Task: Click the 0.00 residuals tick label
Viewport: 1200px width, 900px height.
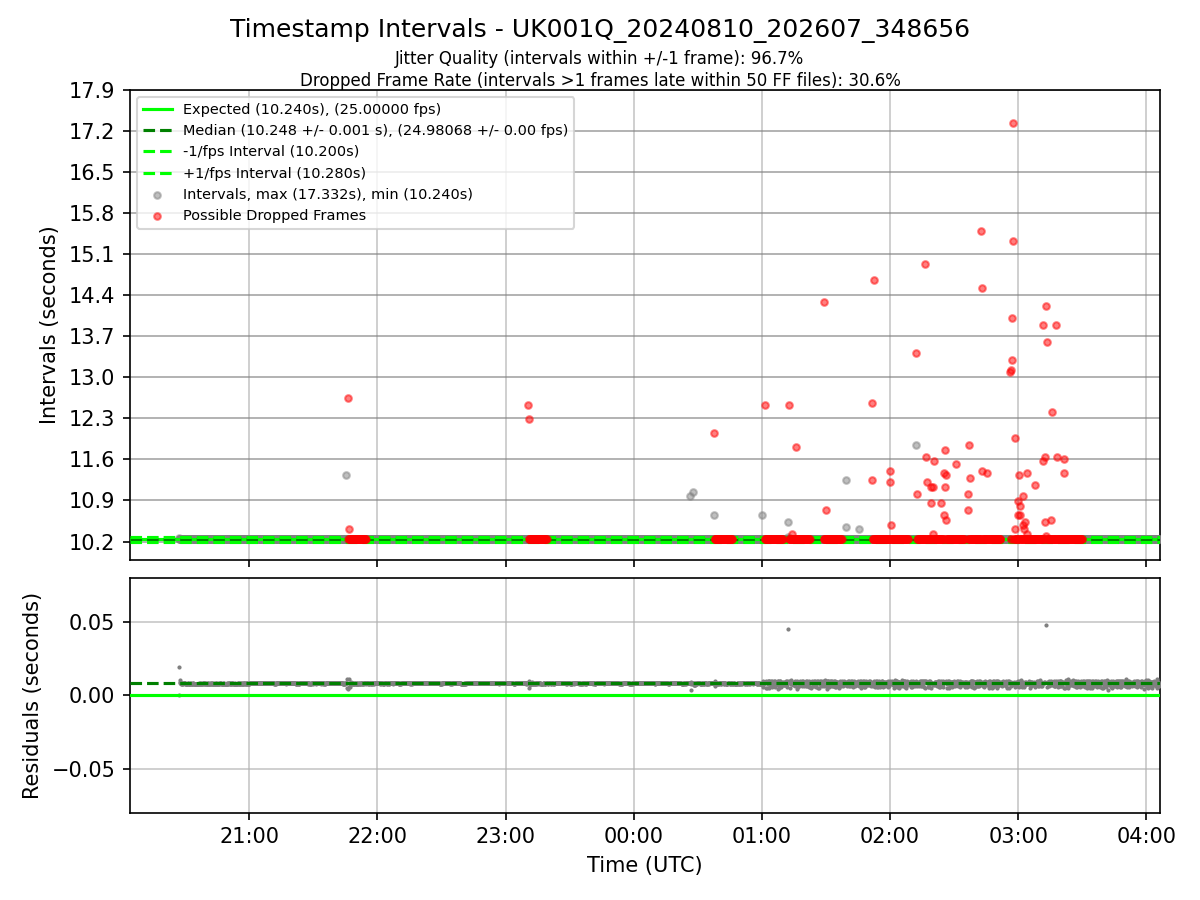Action: [95, 696]
